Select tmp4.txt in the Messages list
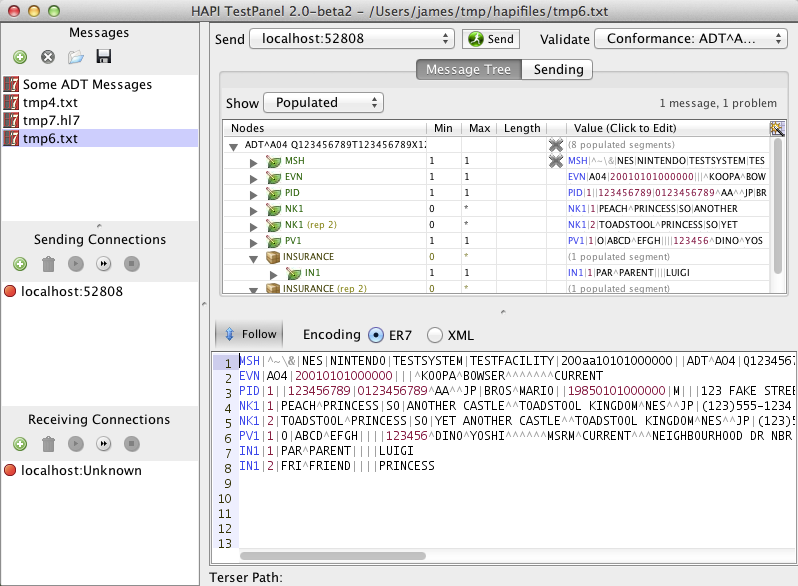798x586 pixels. pyautogui.click(x=51, y=102)
